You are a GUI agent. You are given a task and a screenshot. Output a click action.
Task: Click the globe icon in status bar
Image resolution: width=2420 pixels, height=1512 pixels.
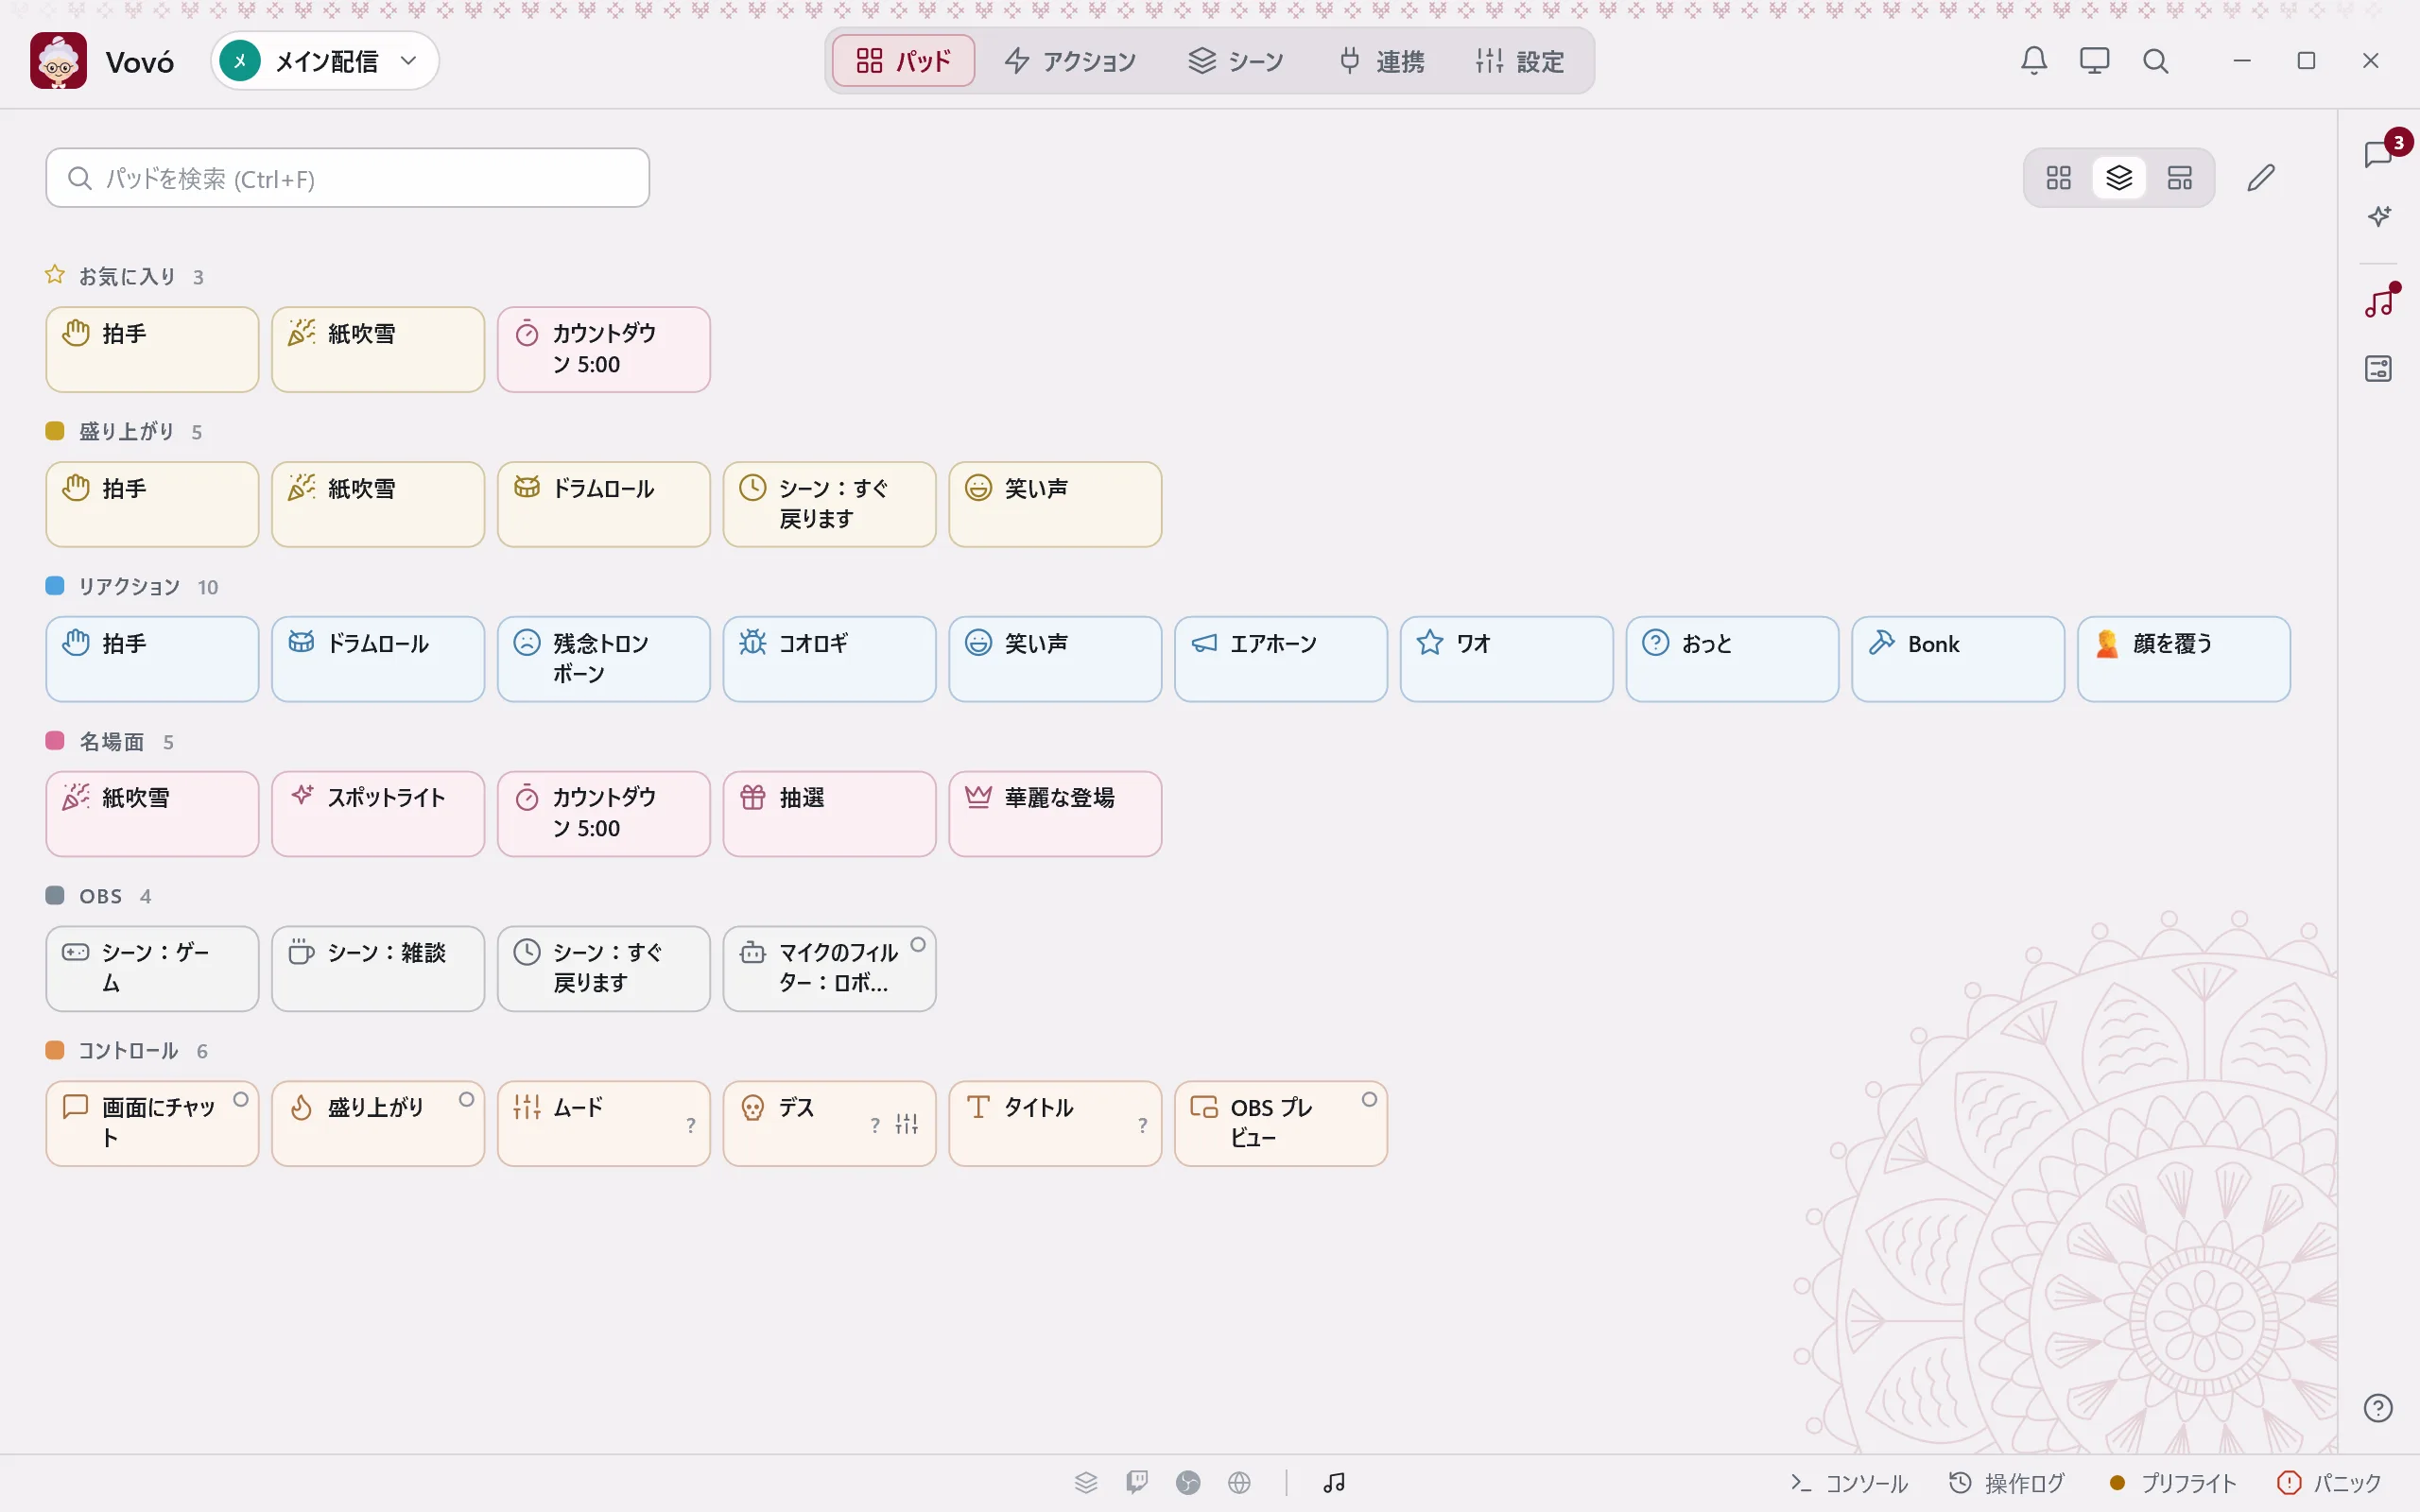(x=1239, y=1482)
